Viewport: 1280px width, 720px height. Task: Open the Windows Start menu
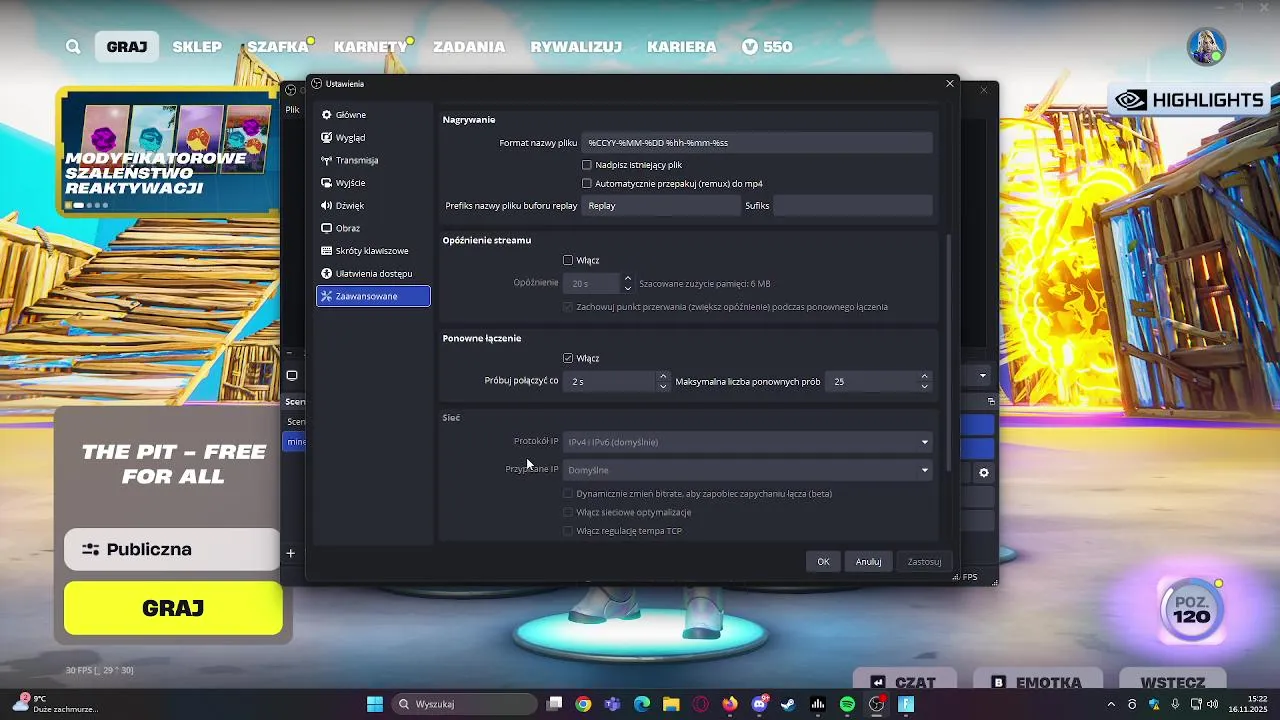click(375, 704)
